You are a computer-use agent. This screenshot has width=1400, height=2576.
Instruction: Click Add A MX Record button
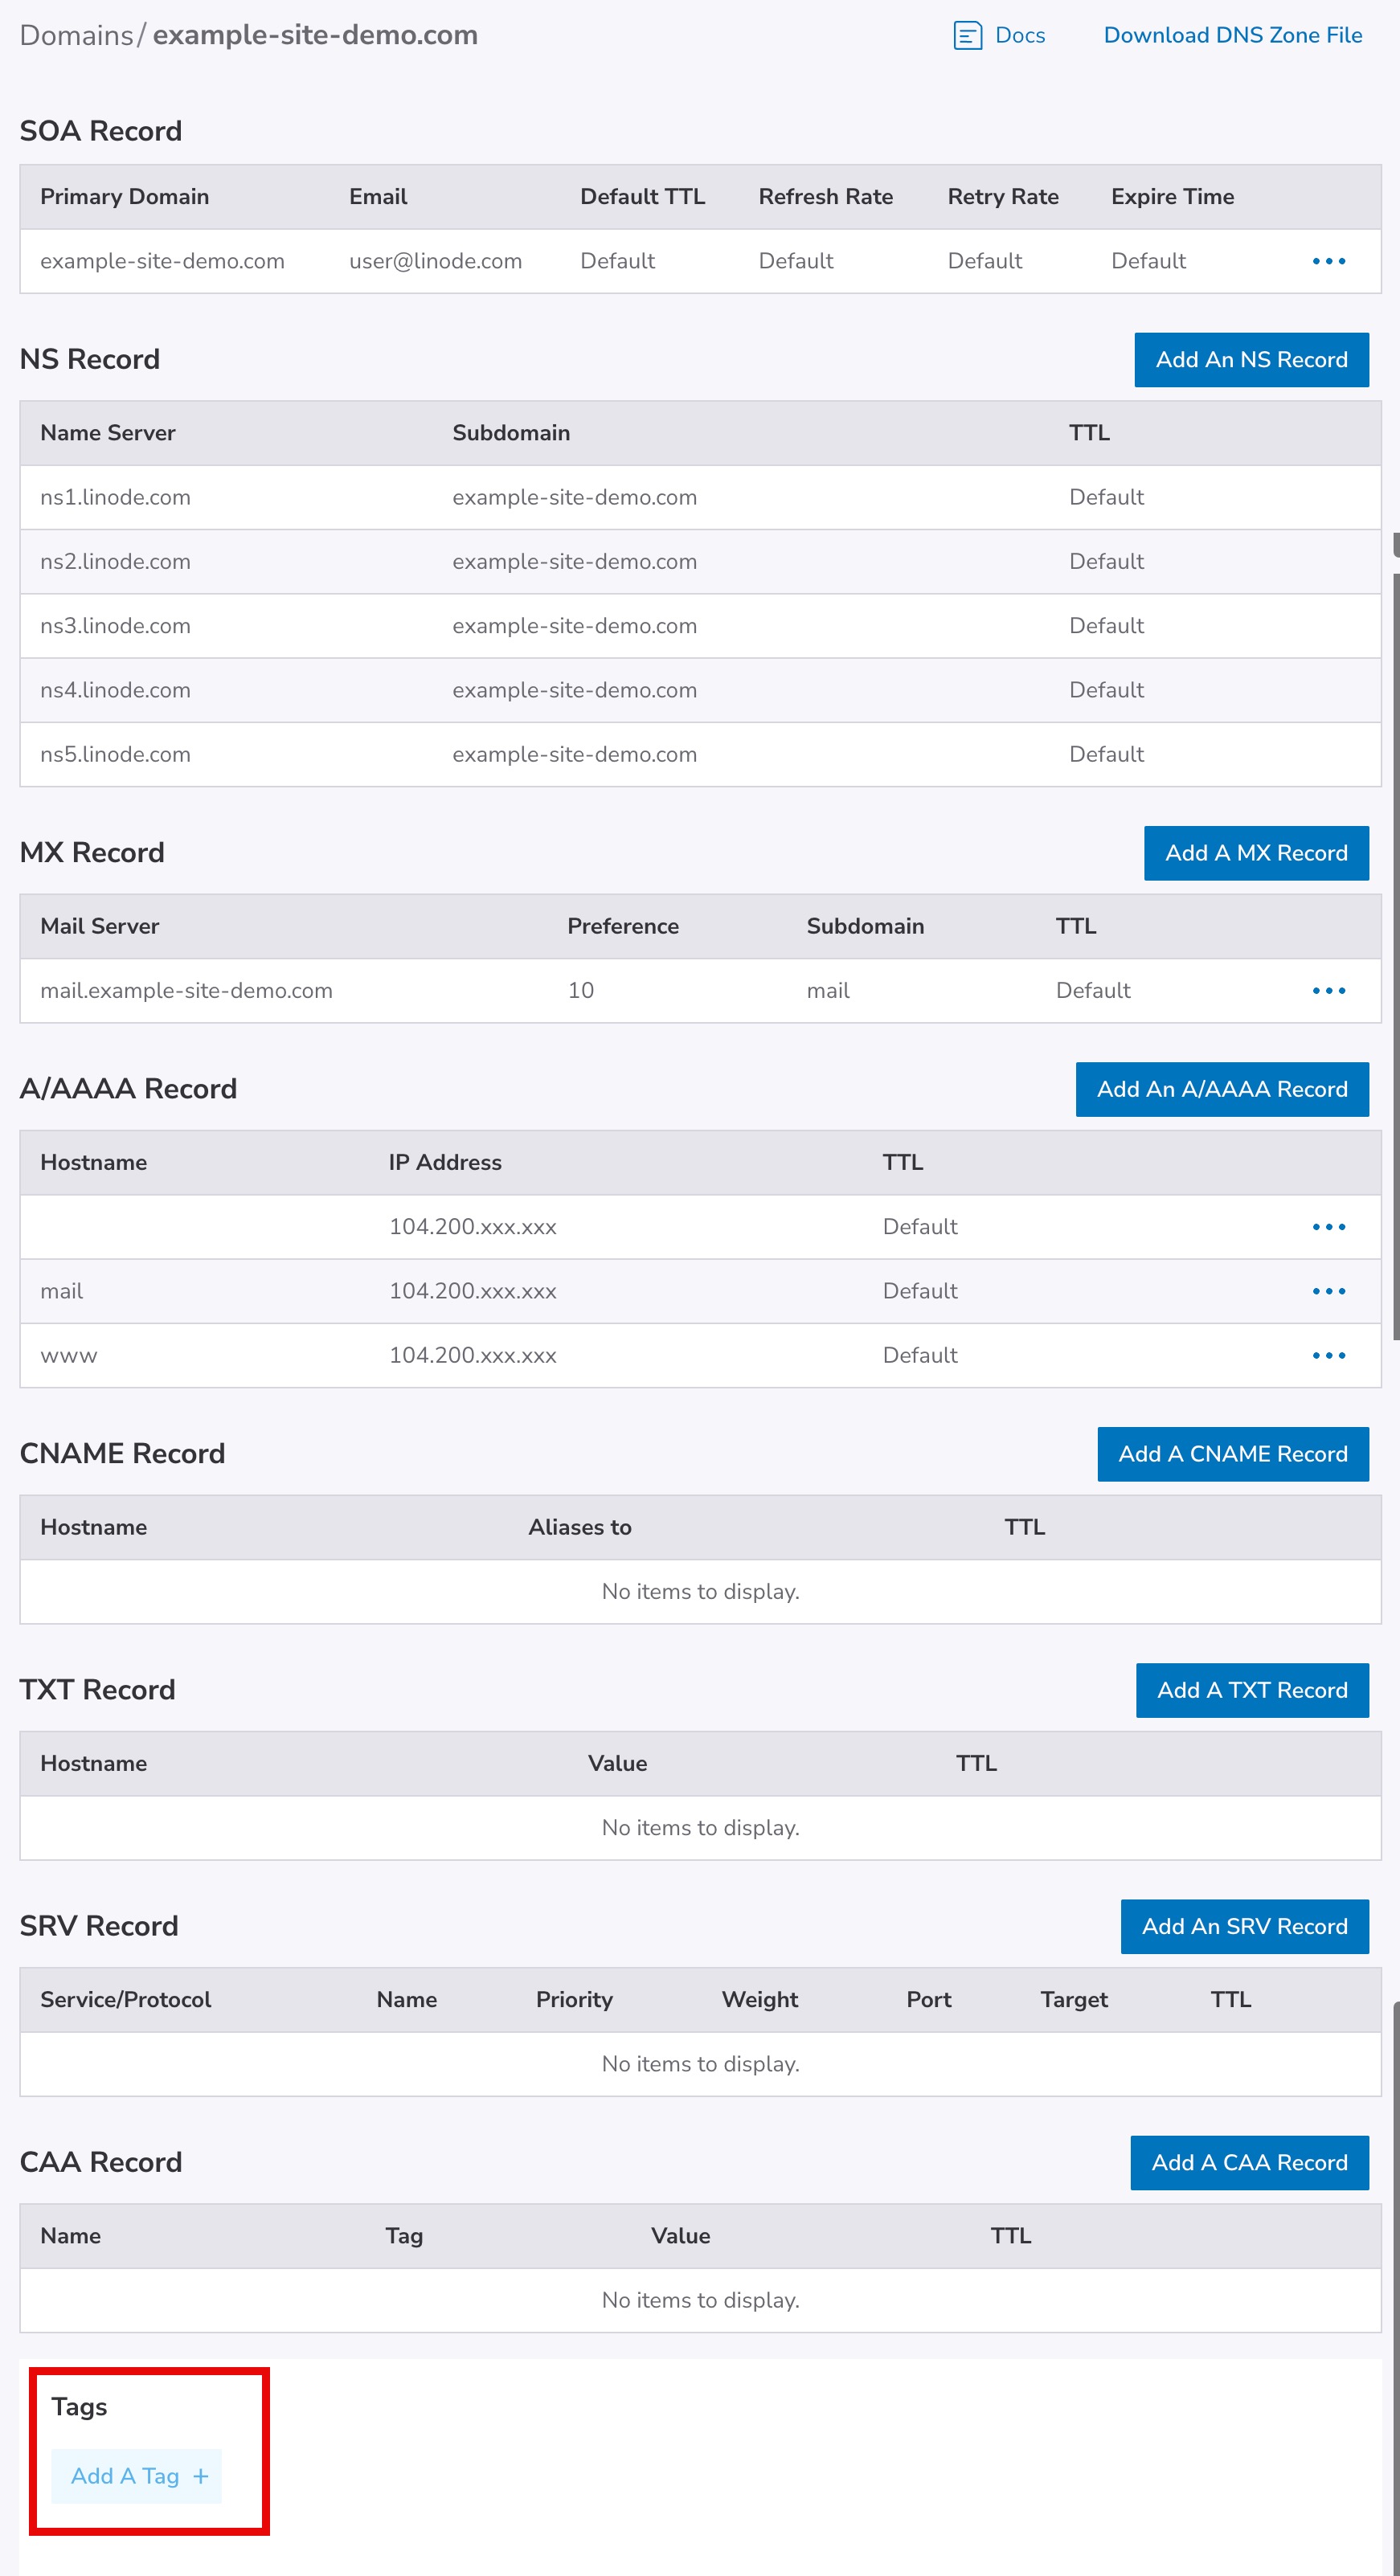[1256, 853]
